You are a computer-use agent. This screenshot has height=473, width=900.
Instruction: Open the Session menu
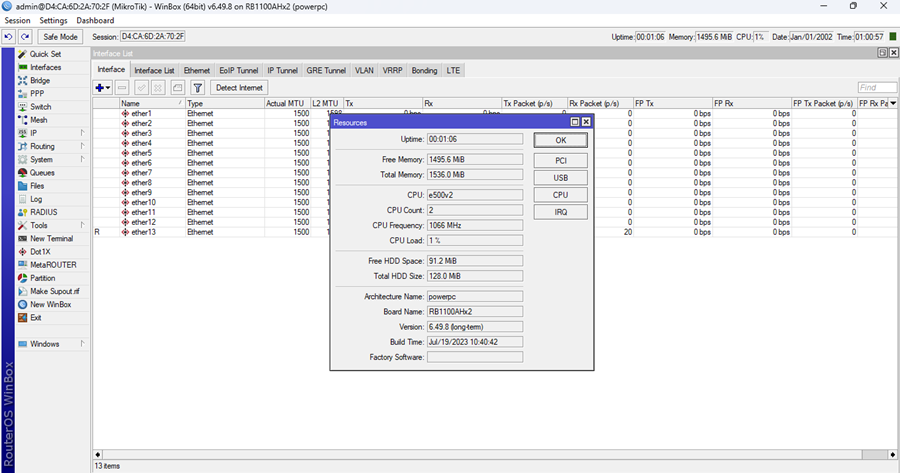(17, 20)
